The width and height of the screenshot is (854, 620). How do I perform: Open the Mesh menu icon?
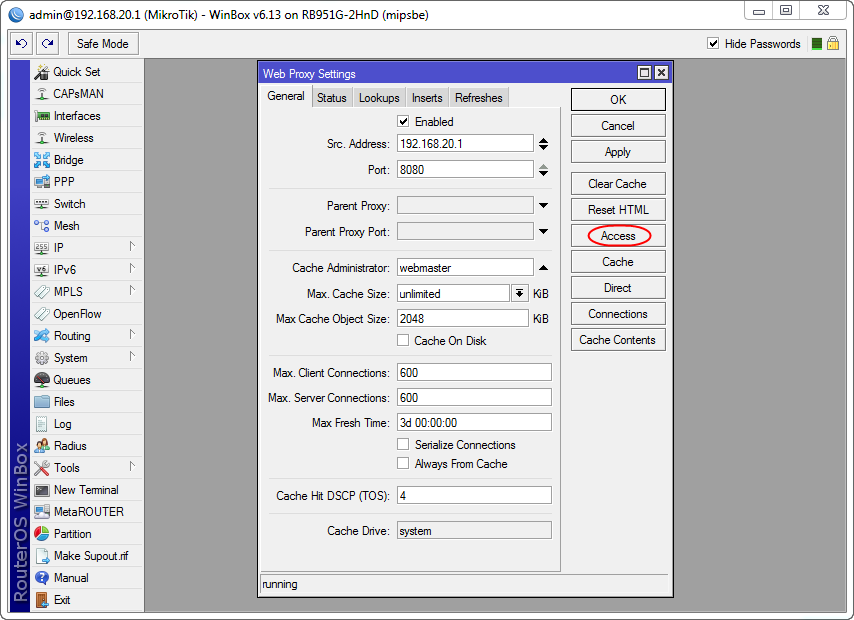click(x=42, y=226)
